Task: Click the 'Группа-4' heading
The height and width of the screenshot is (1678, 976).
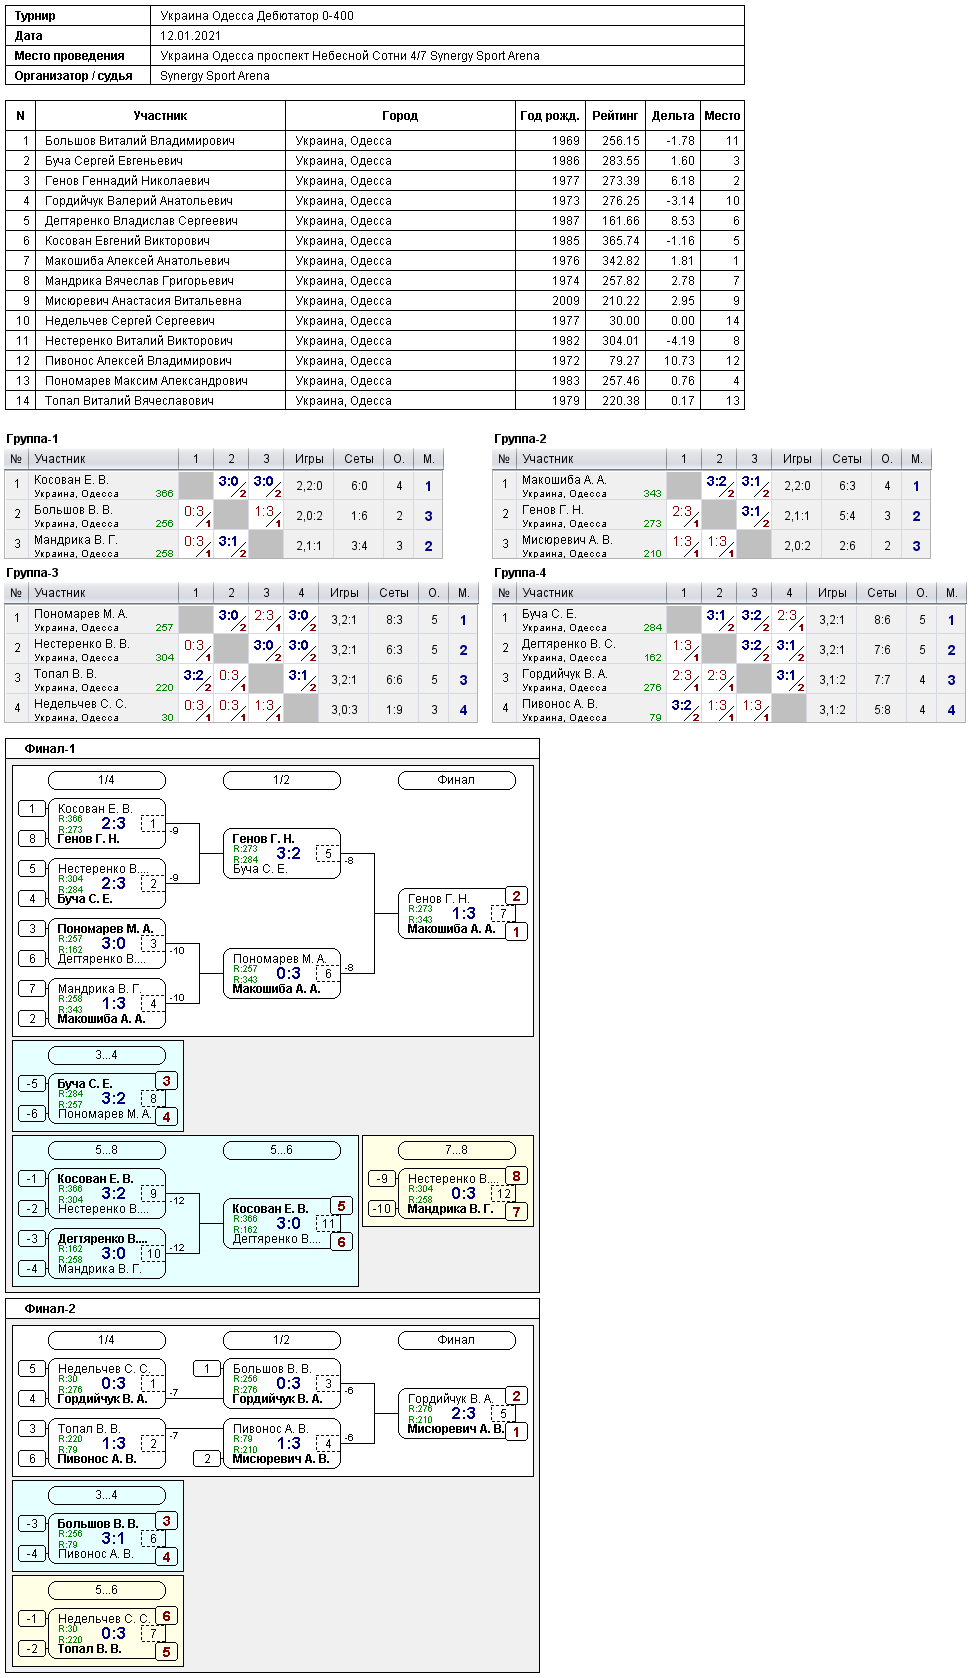Action: click(520, 573)
